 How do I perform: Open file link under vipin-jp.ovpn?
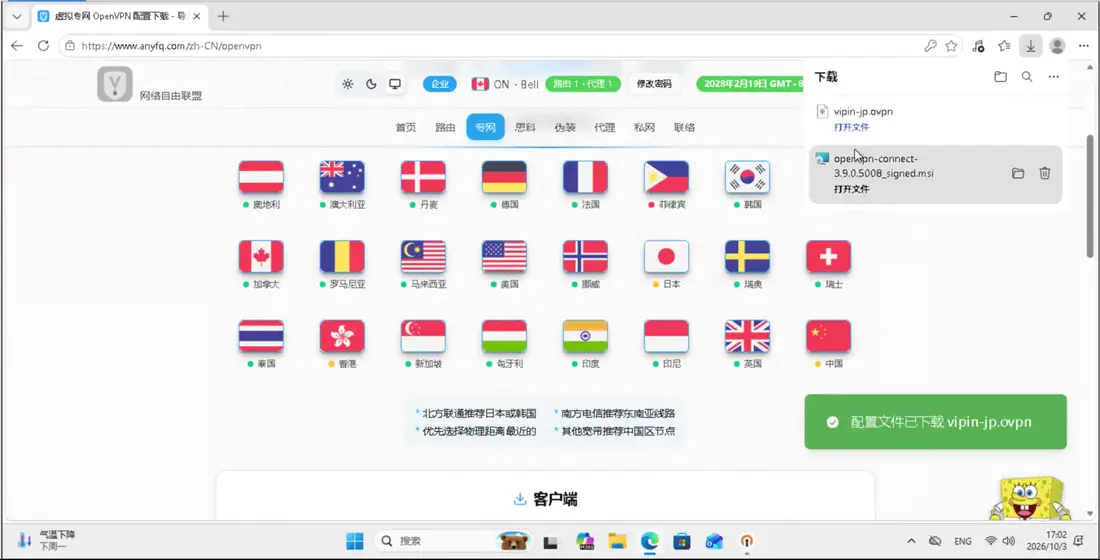tap(851, 127)
